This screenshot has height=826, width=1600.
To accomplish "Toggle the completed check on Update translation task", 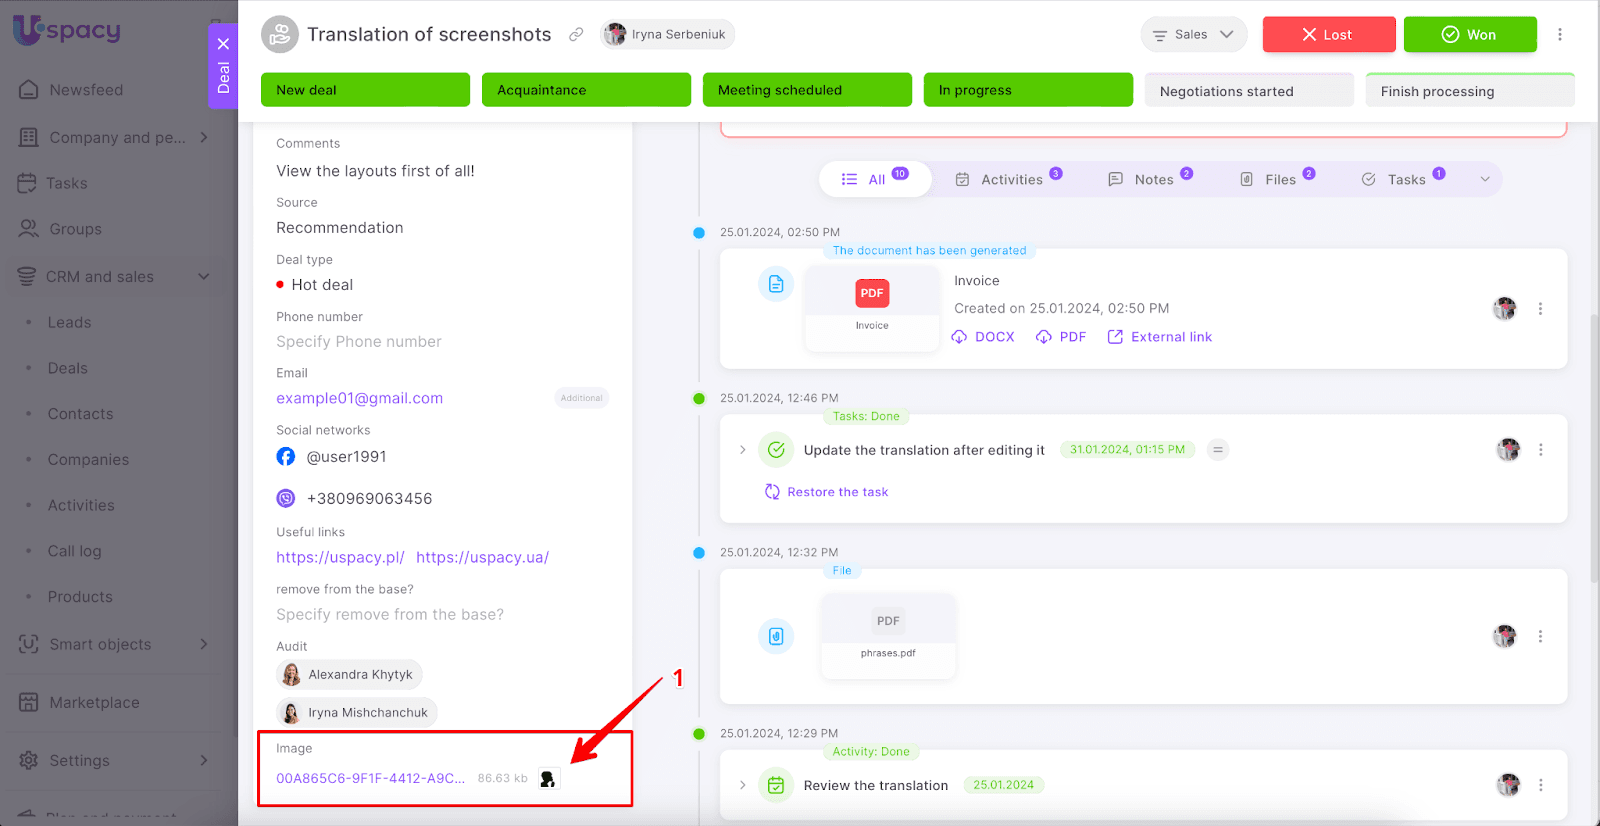I will coord(776,450).
